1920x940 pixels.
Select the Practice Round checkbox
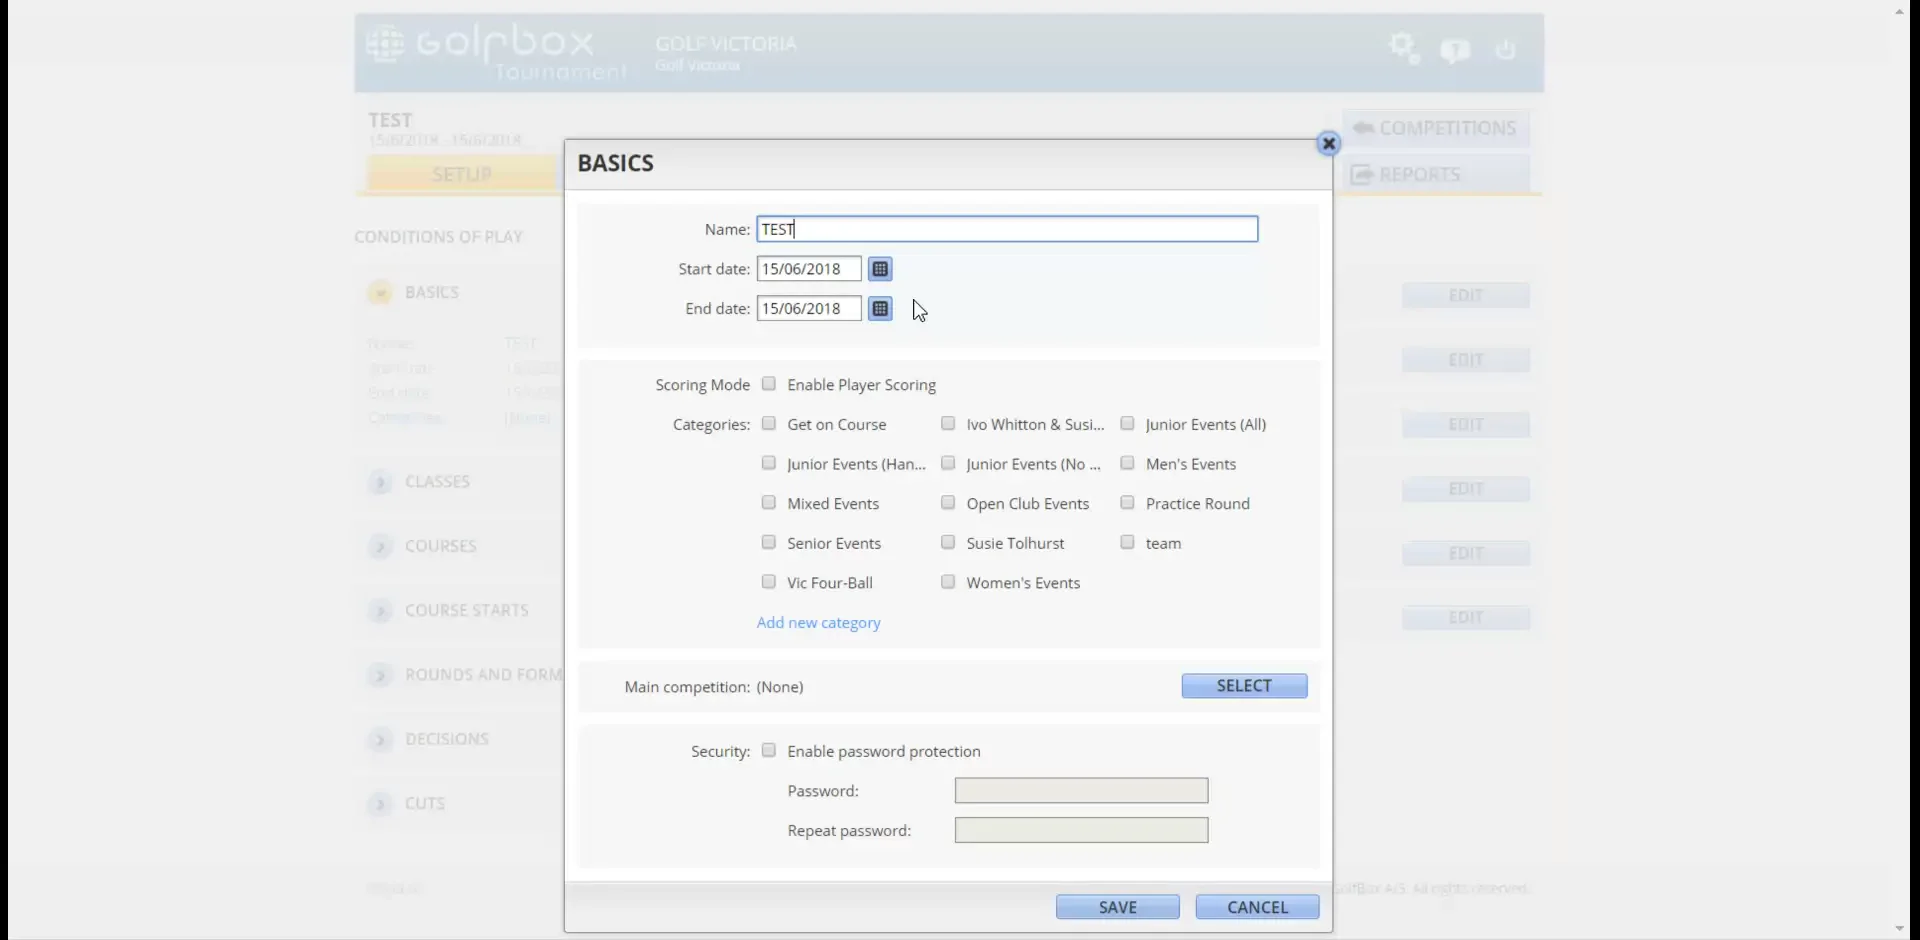(x=1127, y=503)
